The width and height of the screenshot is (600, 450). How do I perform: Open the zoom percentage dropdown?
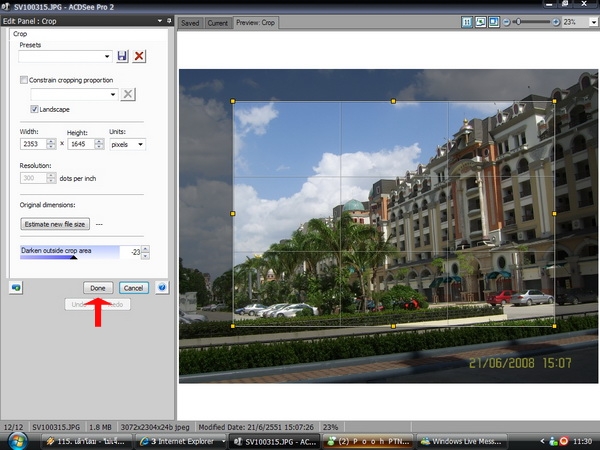click(x=593, y=22)
